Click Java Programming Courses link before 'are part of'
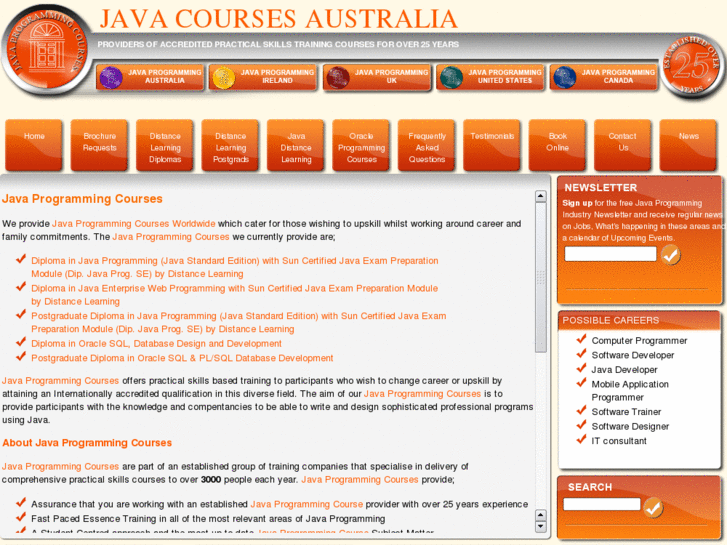Viewport: 727px width, 545px height. click(x=60, y=467)
